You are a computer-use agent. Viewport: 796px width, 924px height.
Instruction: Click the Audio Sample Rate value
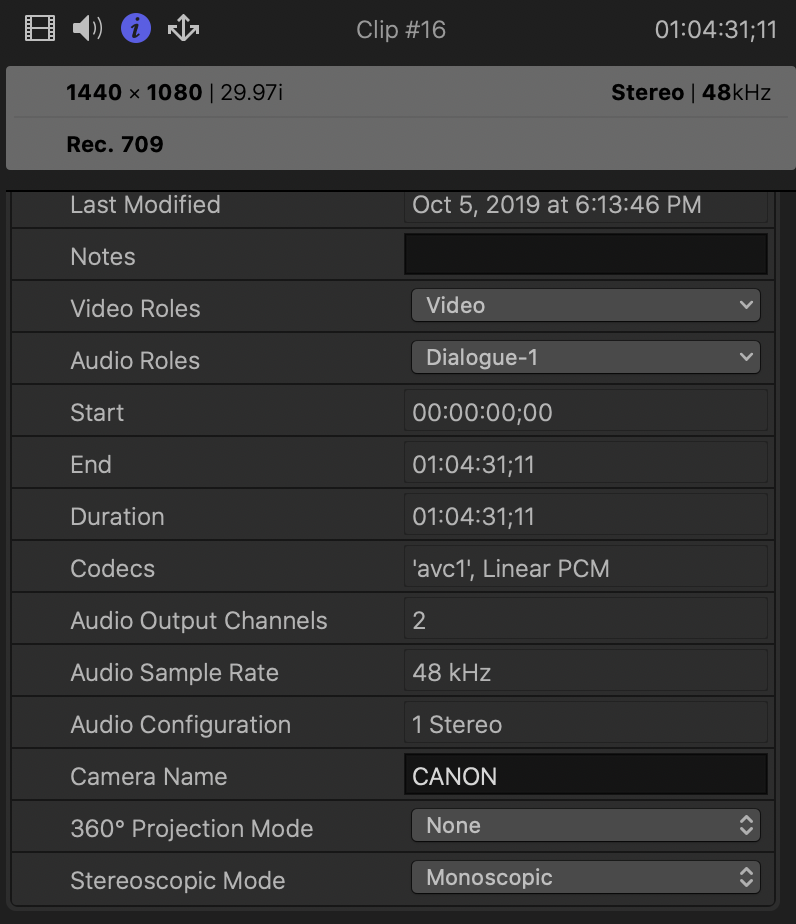pos(585,672)
